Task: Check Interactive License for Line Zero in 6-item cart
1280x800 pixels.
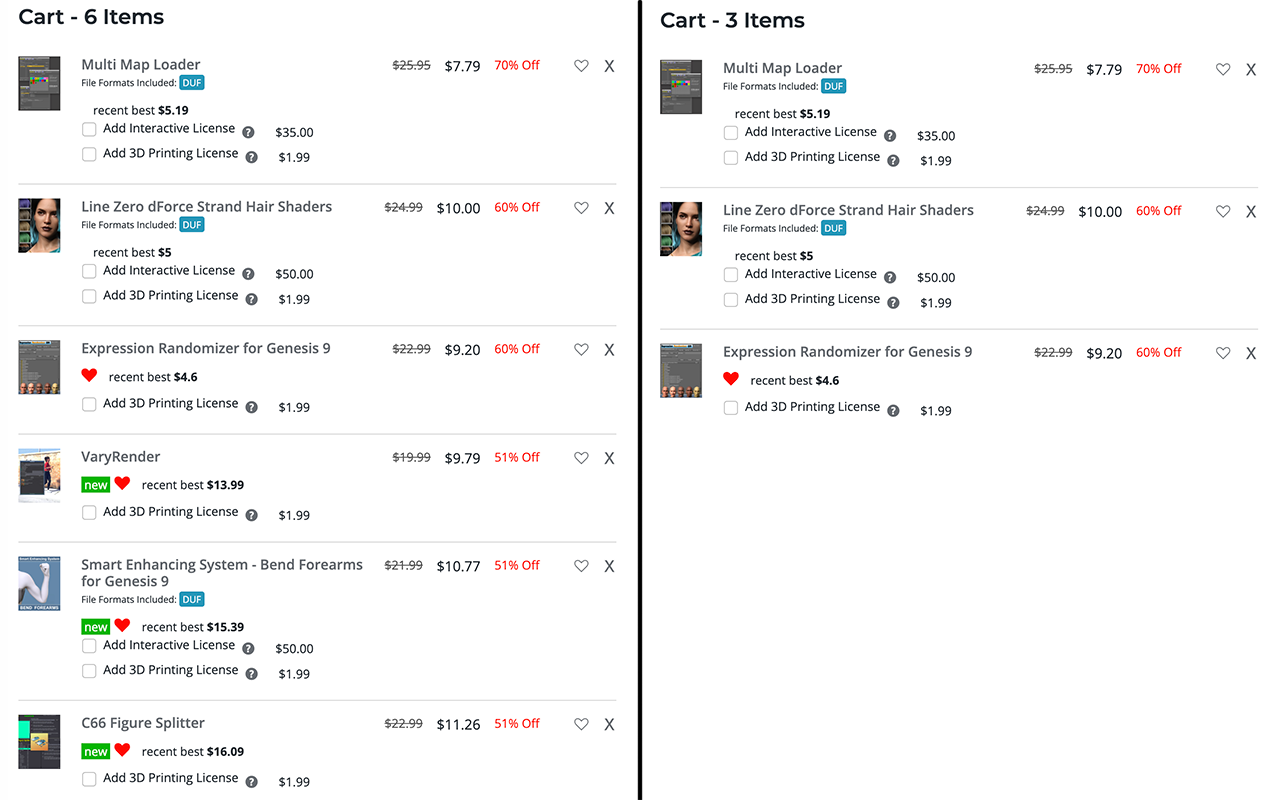Action: point(90,271)
